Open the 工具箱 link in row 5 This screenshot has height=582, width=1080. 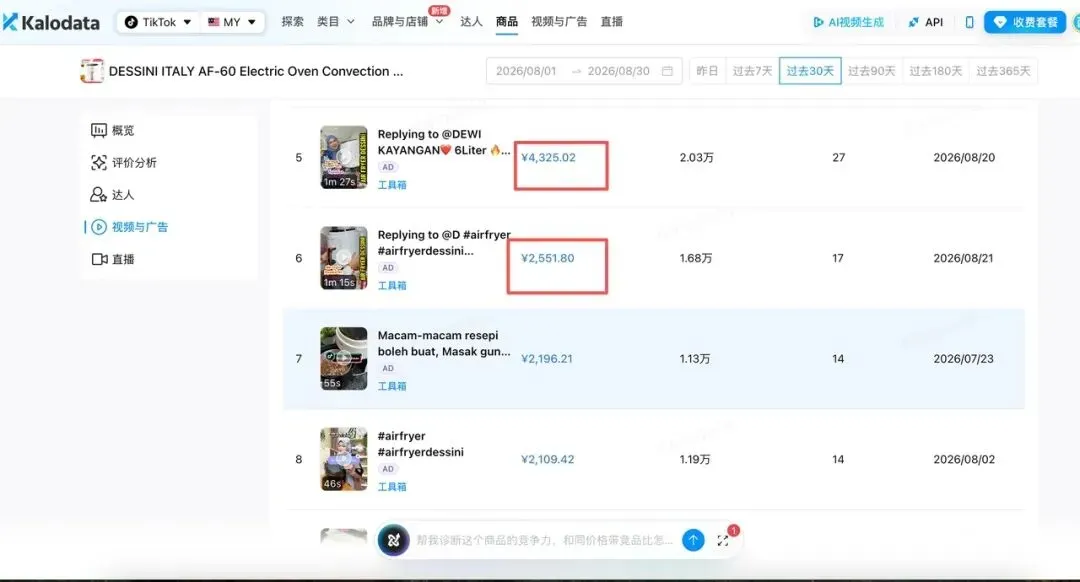[x=392, y=185]
